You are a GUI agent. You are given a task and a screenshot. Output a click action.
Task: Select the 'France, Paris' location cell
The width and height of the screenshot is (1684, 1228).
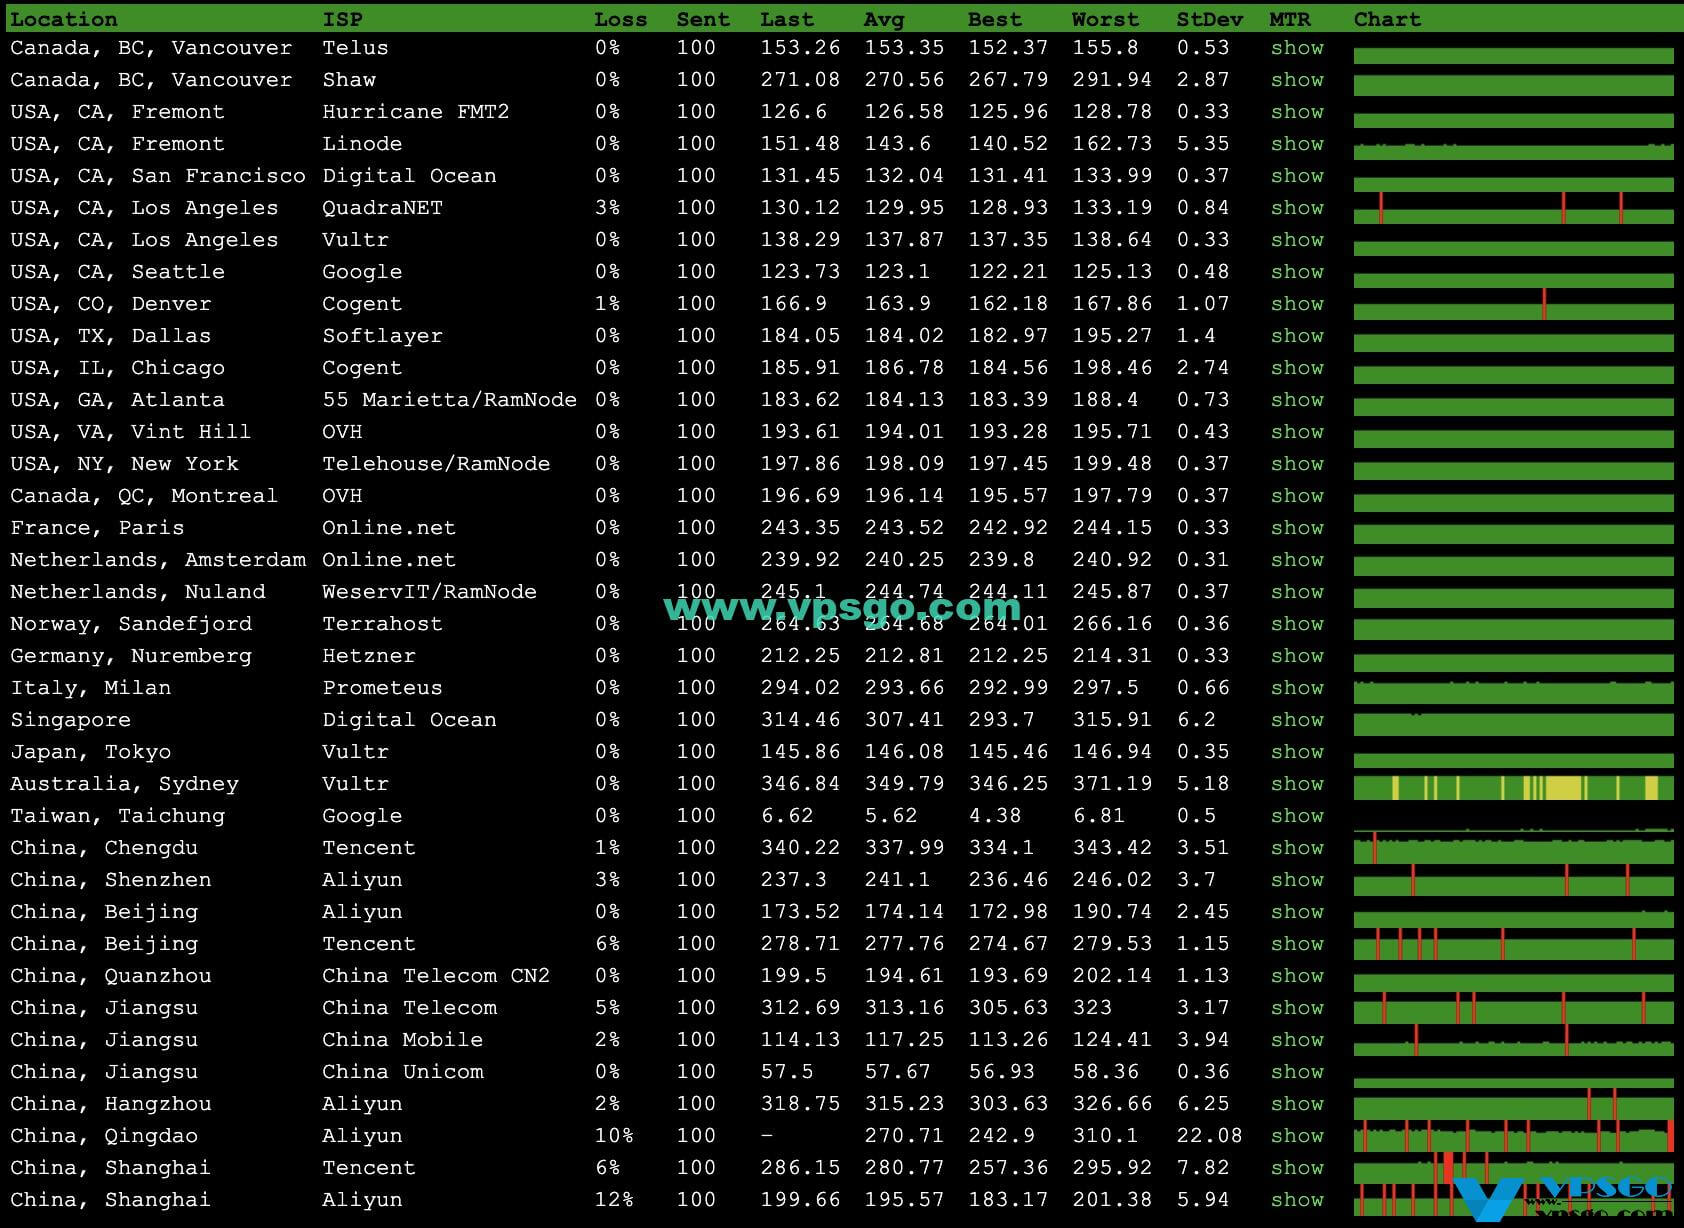97,528
